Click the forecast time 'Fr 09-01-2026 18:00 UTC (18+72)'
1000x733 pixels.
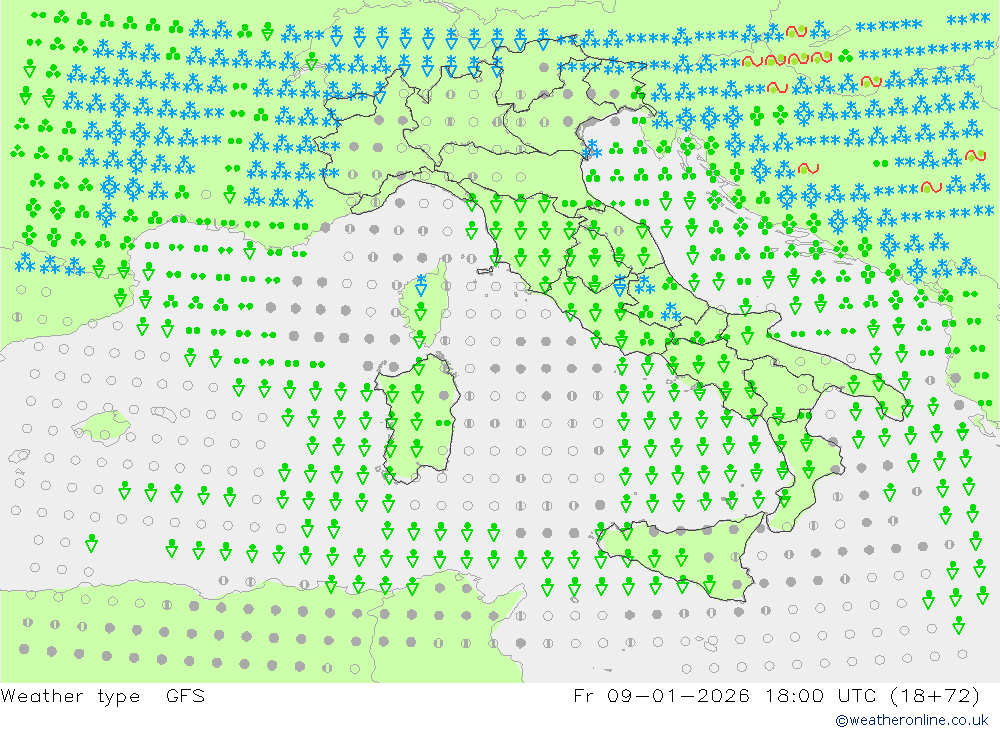776,695
